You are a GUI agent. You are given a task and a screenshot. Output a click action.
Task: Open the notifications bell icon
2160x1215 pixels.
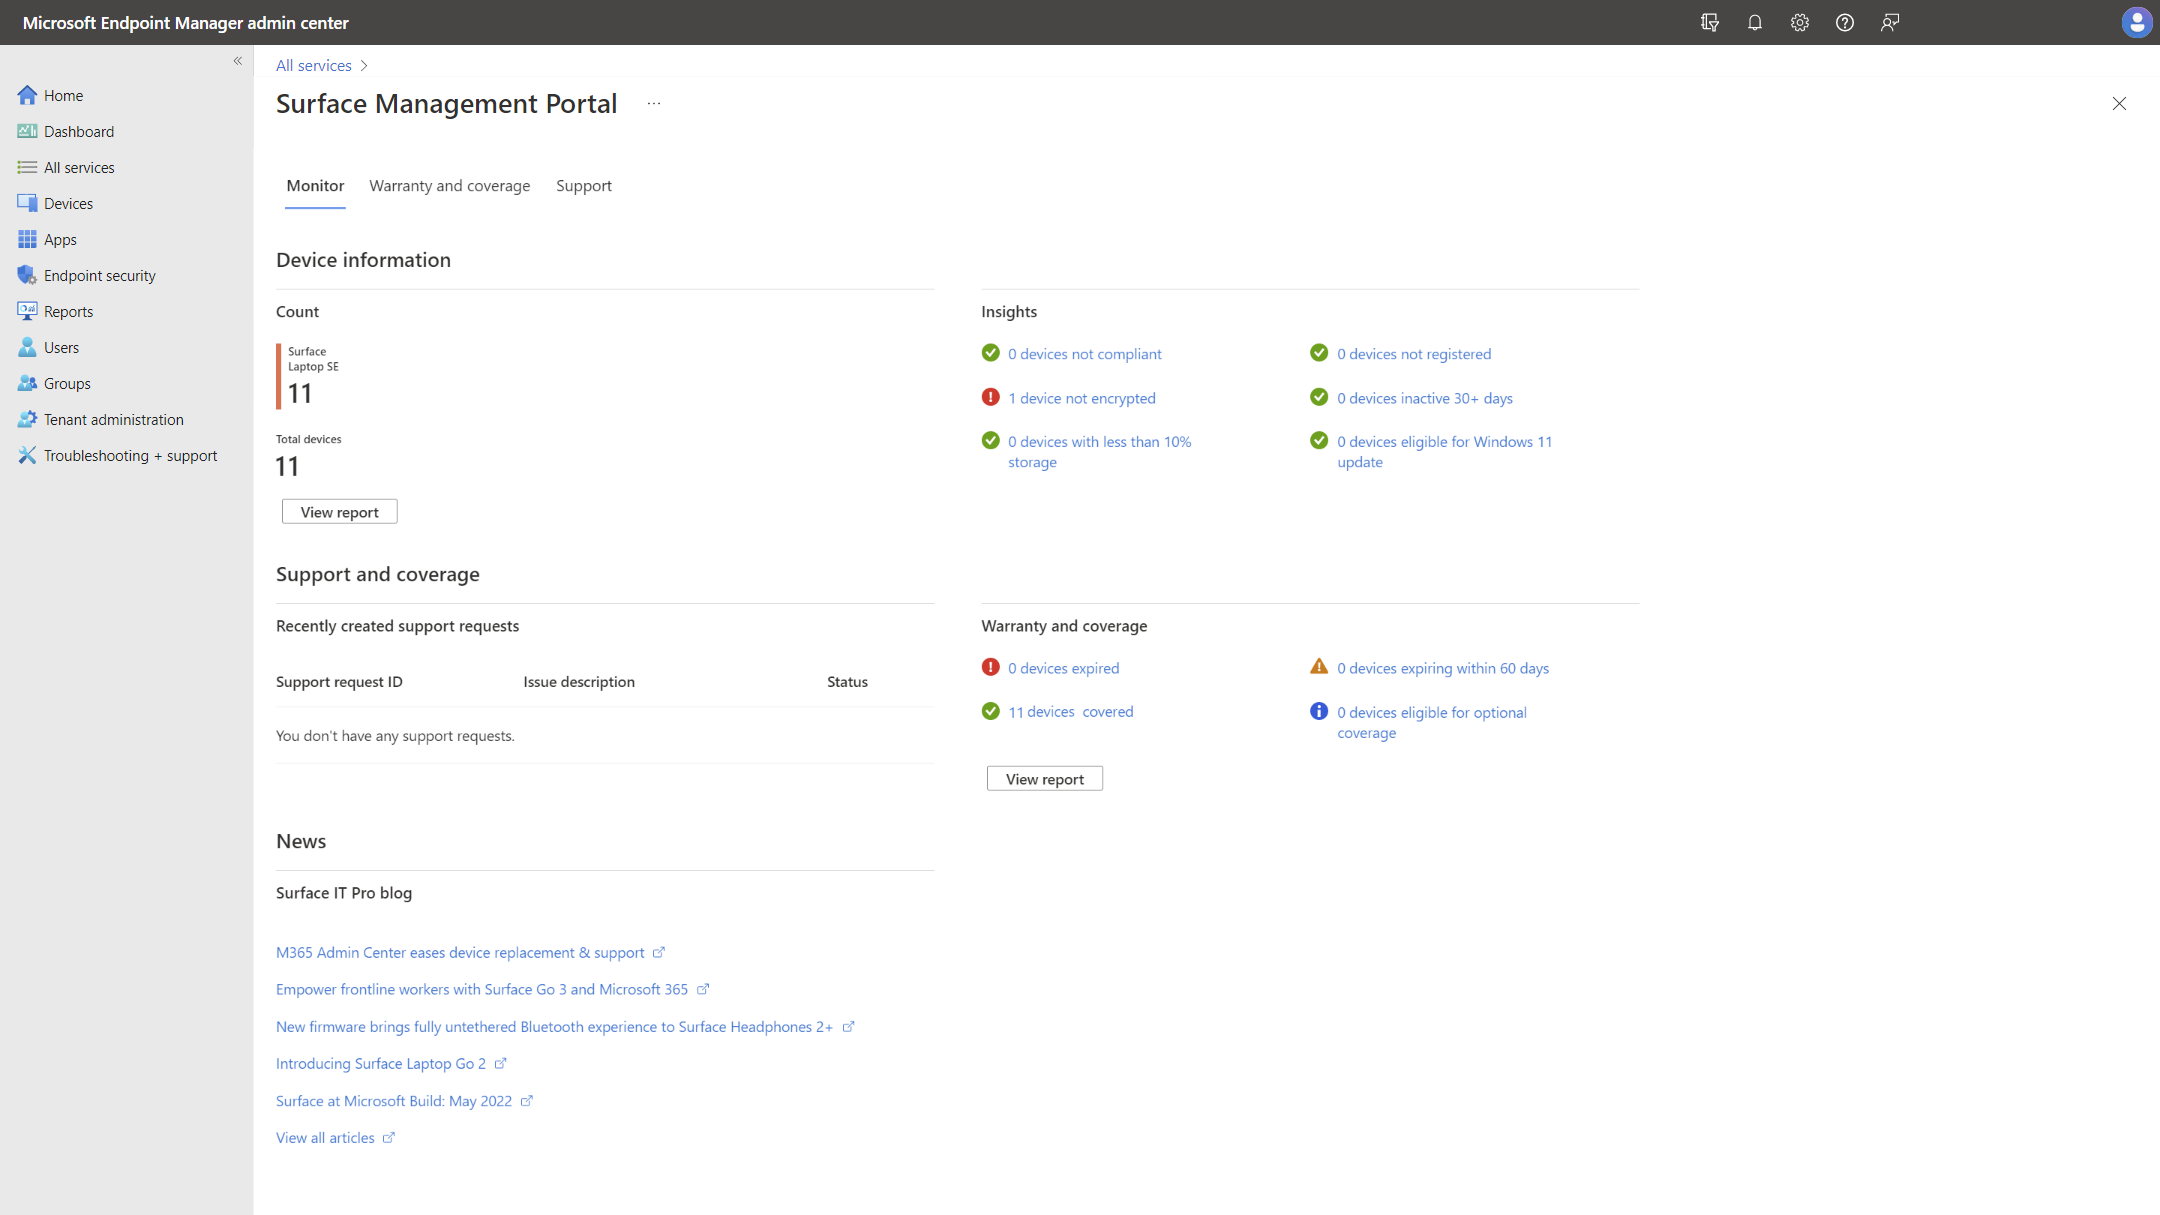tap(1754, 22)
